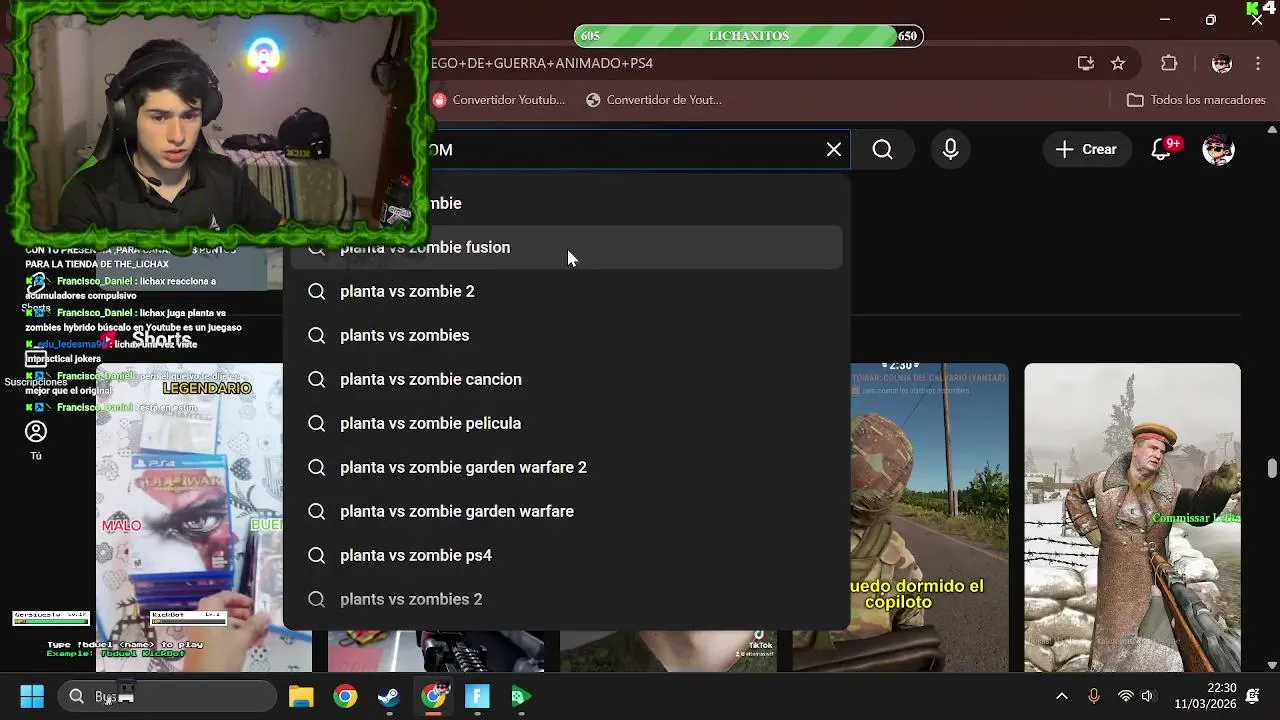Choose suggestion planta vs zombie ps4
Image resolution: width=1280 pixels, height=720 pixels.
pos(567,555)
